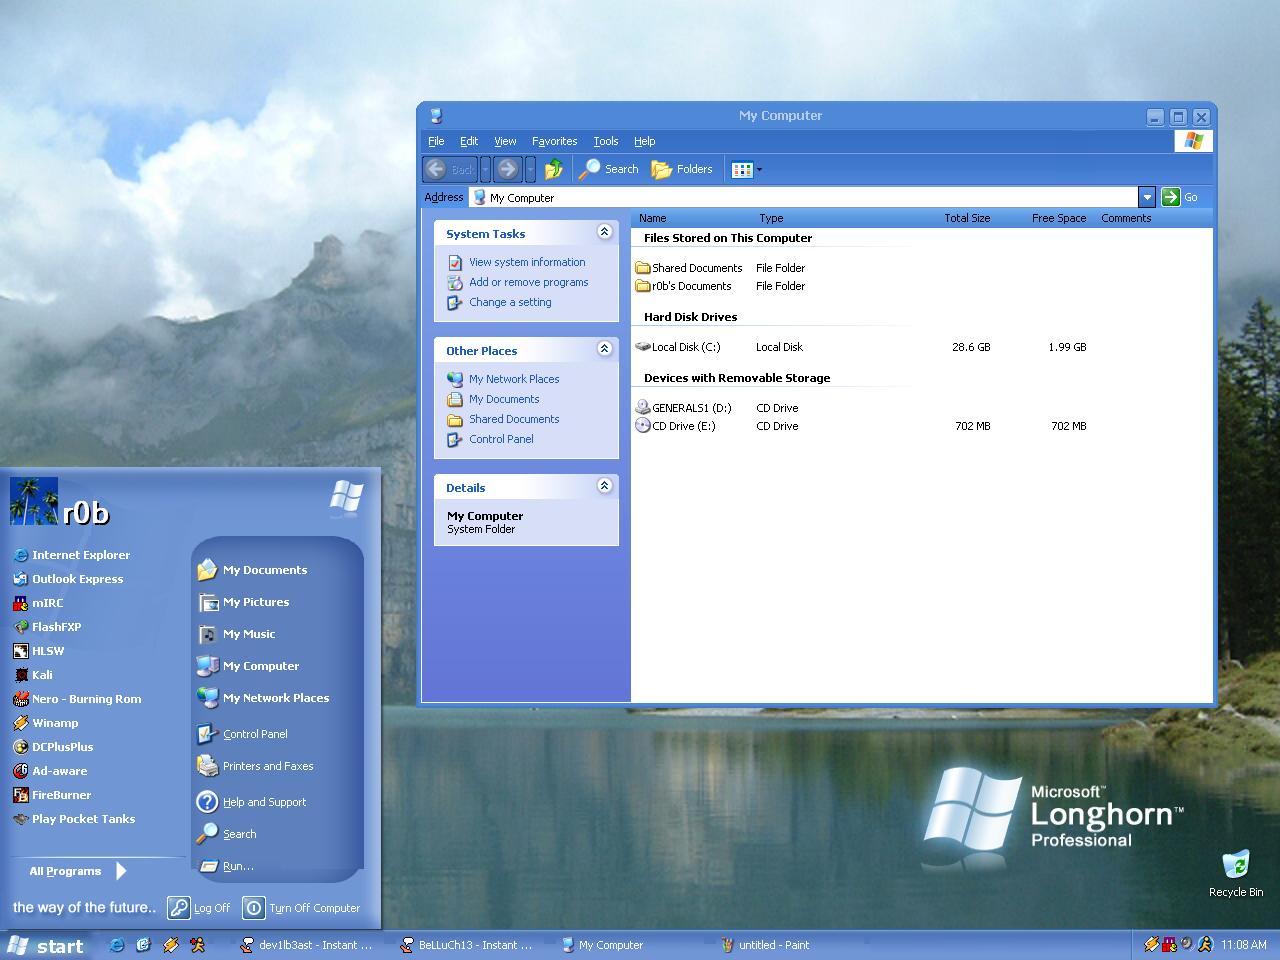This screenshot has height=960, width=1280.
Task: Expand All Programs submenu
Action: pos(77,871)
